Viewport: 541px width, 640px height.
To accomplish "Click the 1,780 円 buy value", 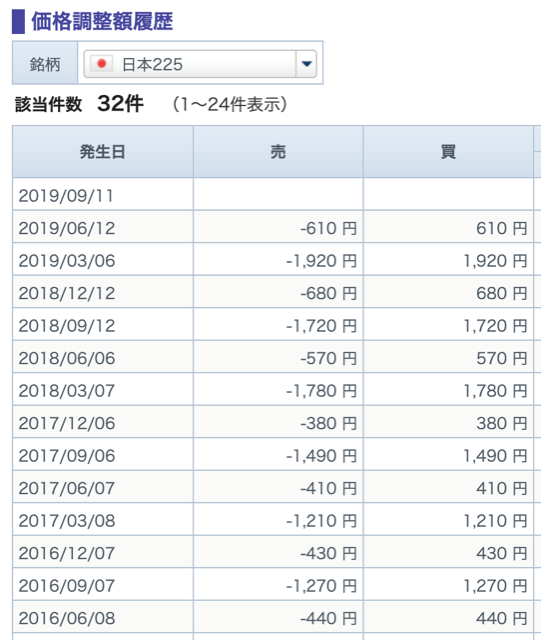I will (x=495, y=391).
